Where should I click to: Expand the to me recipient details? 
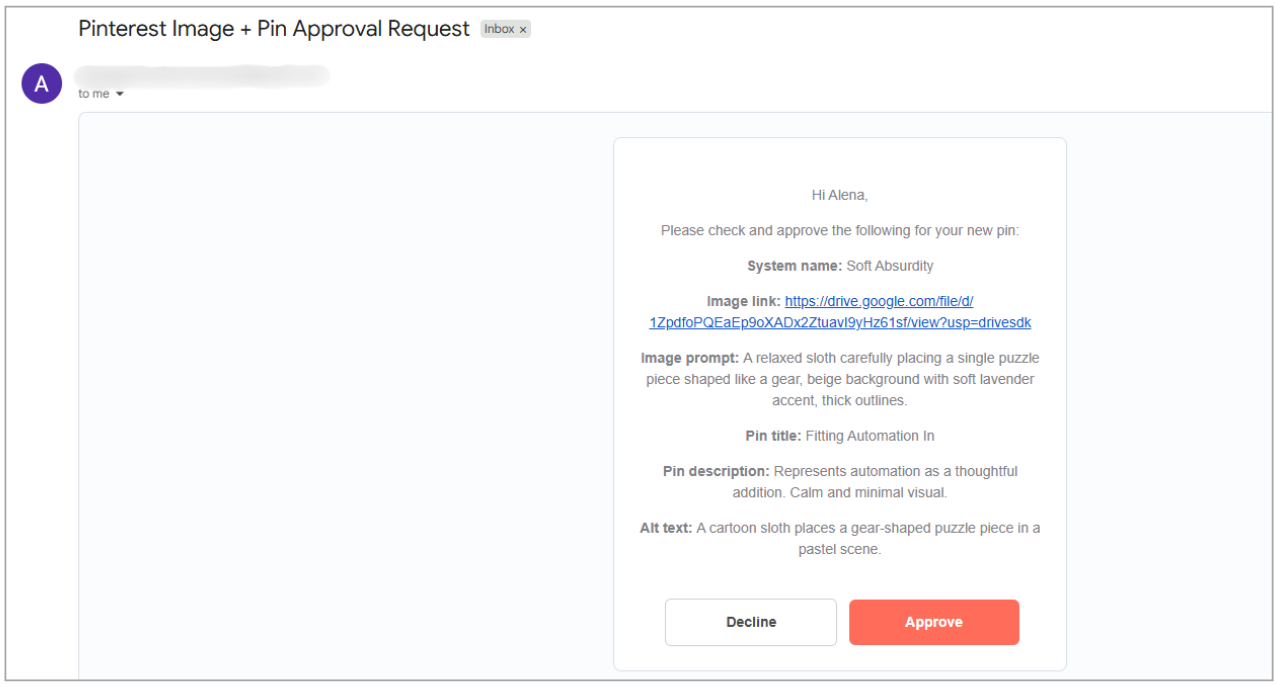92,93
